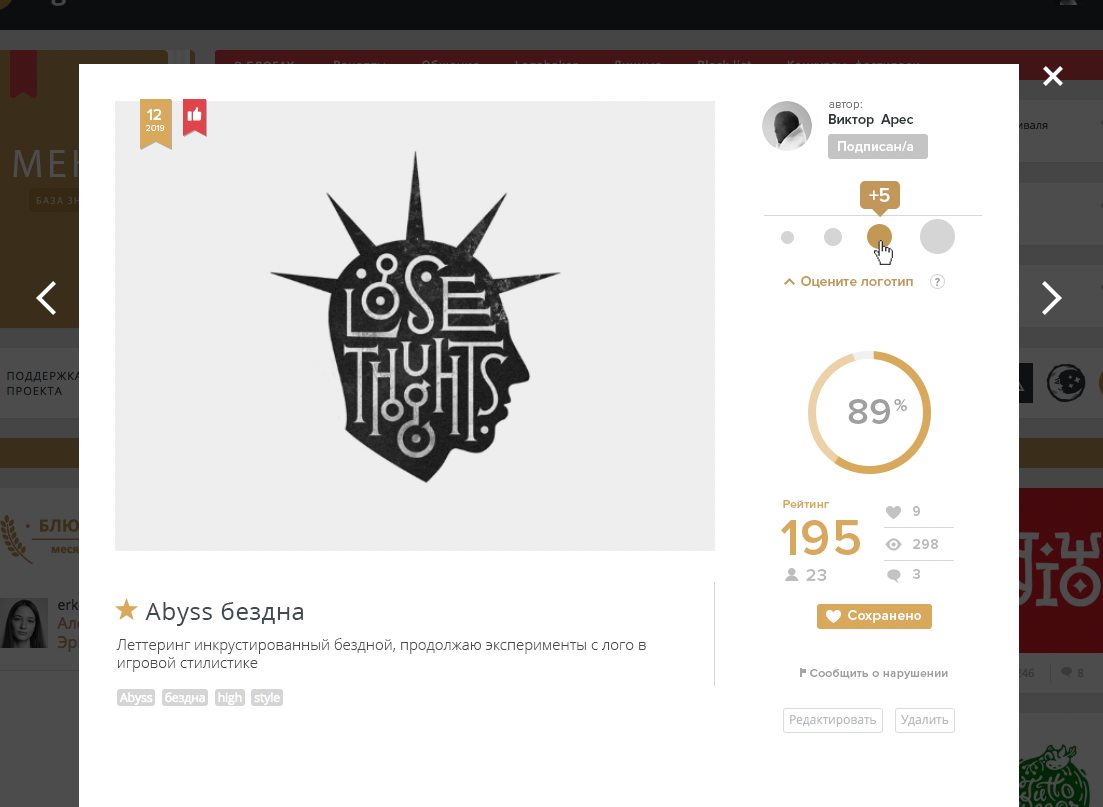Open the Сообщить о нарушении link

click(x=873, y=673)
